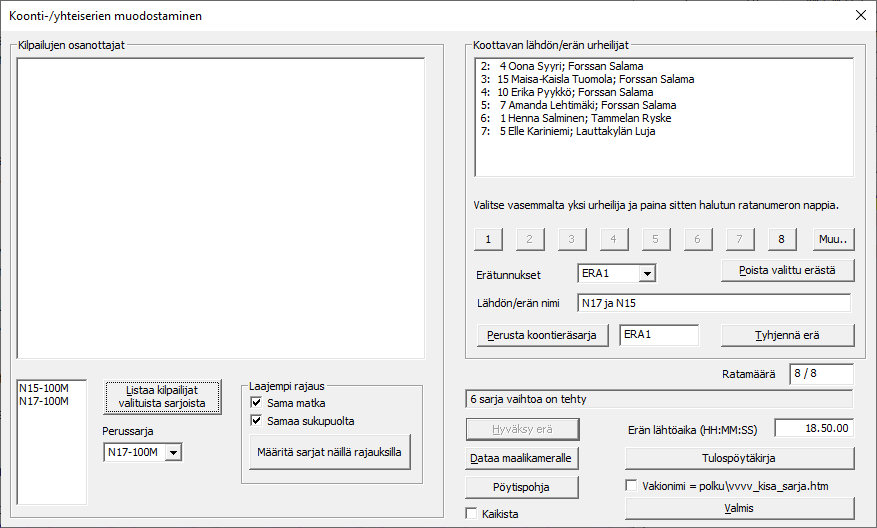This screenshot has width=877, height=528.
Task: Select N17-100M in the series list
Action: point(43,401)
